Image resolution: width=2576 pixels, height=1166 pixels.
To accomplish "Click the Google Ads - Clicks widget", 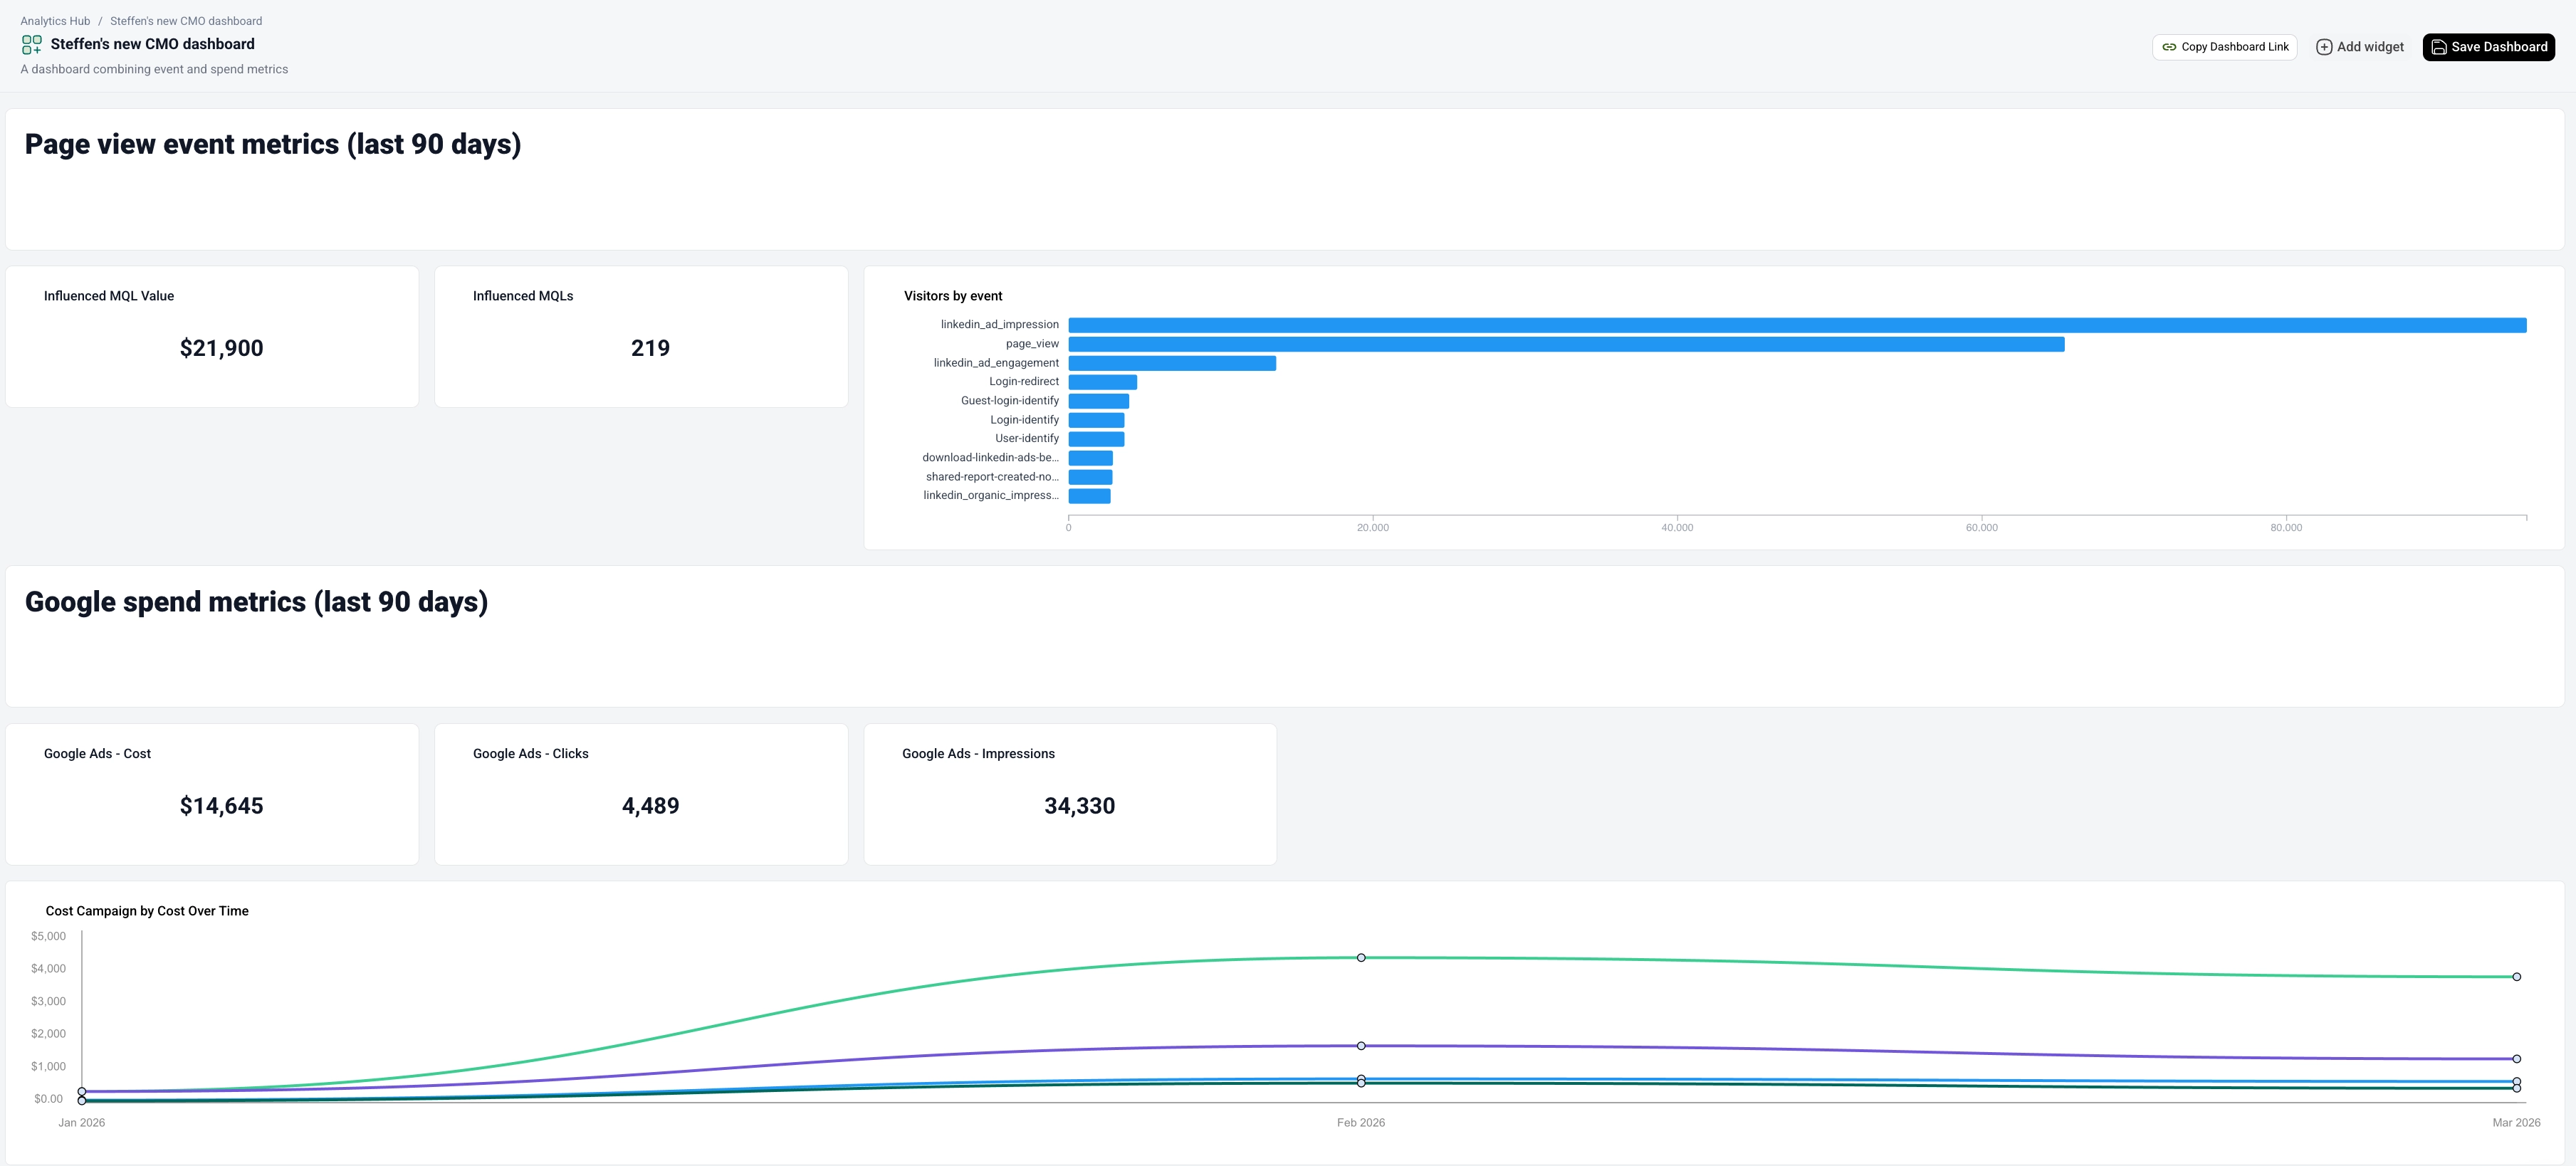I will [x=641, y=794].
